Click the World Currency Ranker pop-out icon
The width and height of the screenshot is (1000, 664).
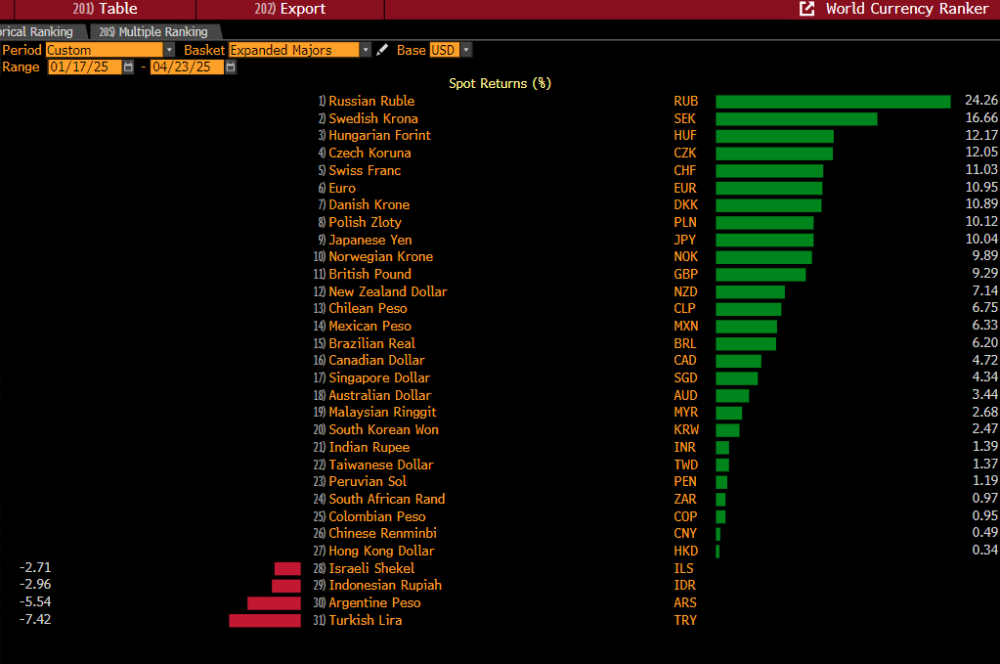807,9
